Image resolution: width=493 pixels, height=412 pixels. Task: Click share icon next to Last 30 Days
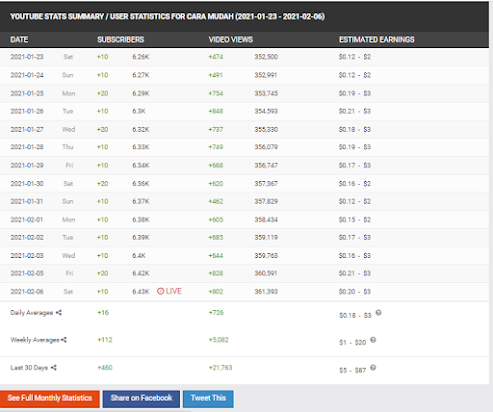coord(54,367)
